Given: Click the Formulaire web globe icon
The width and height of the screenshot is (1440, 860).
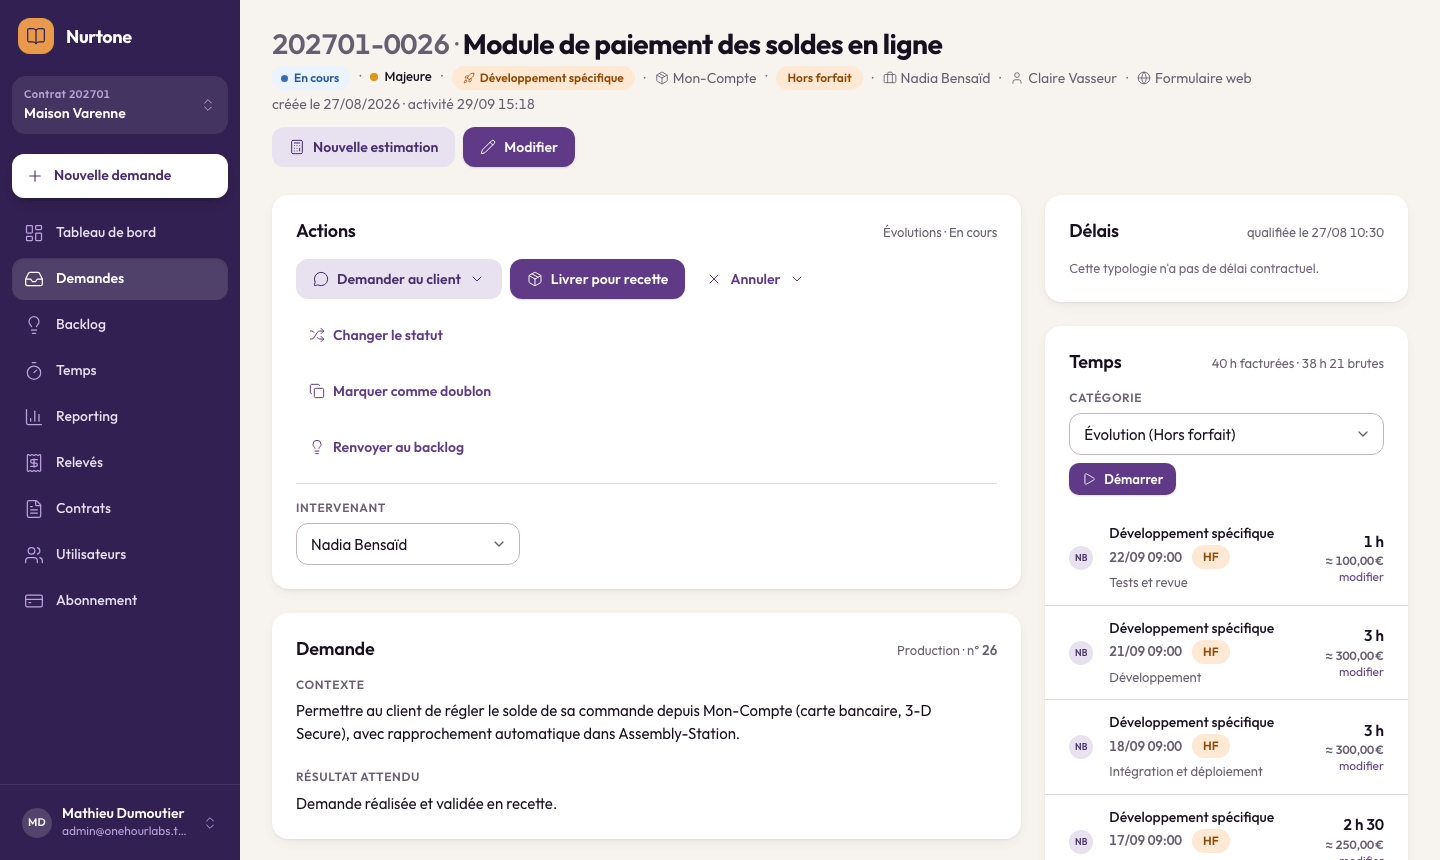Looking at the screenshot, I should pos(1144,78).
